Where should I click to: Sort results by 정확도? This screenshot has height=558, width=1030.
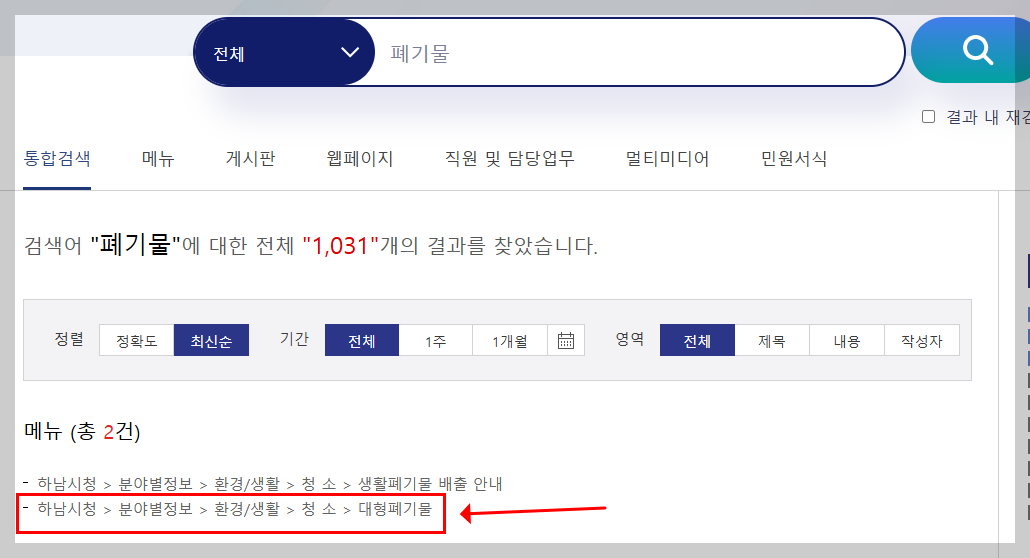137,340
